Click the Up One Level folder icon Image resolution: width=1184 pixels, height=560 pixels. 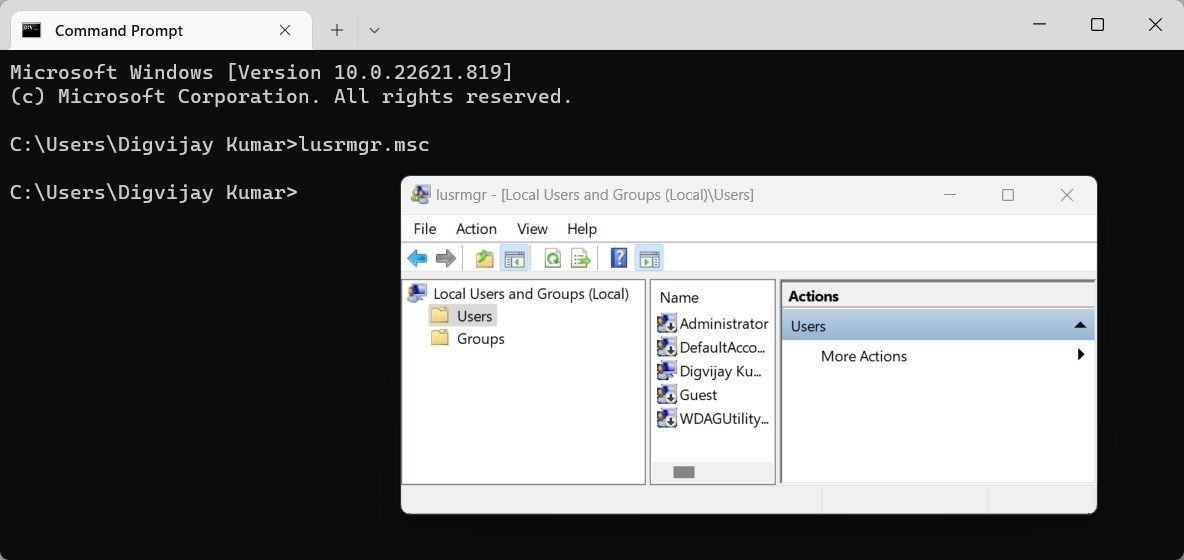484,258
